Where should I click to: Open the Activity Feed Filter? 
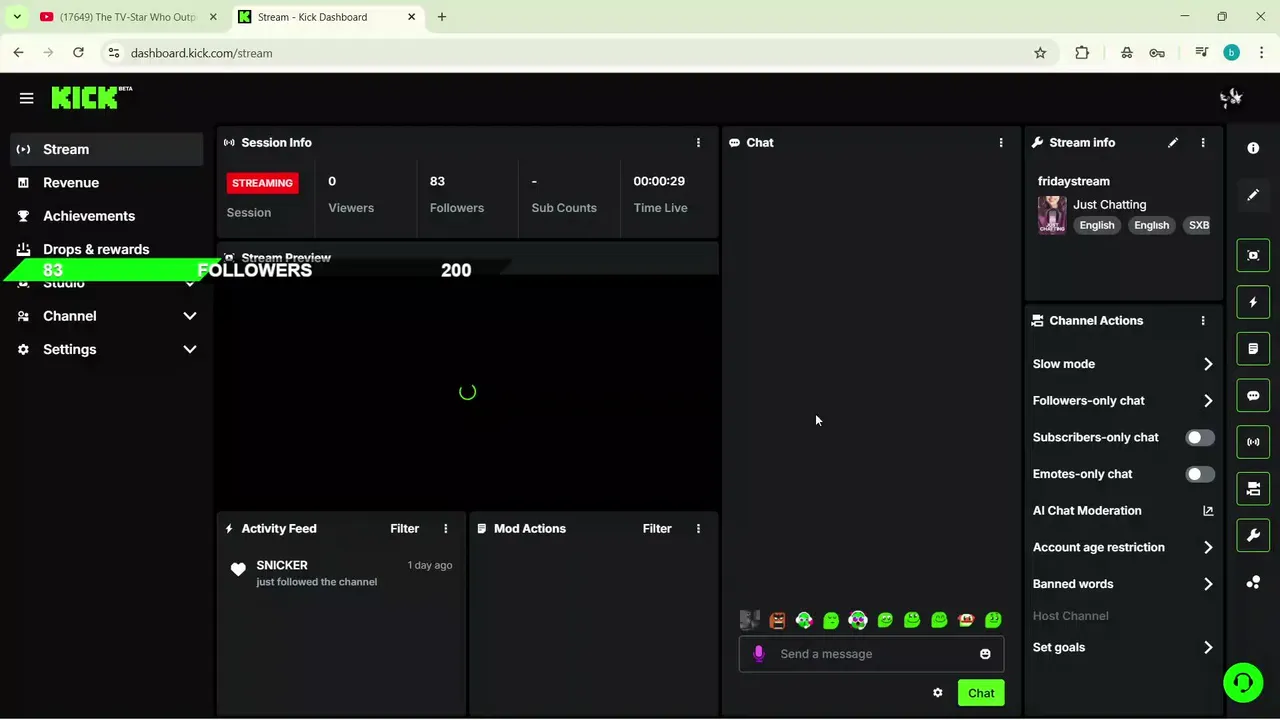coord(404,529)
